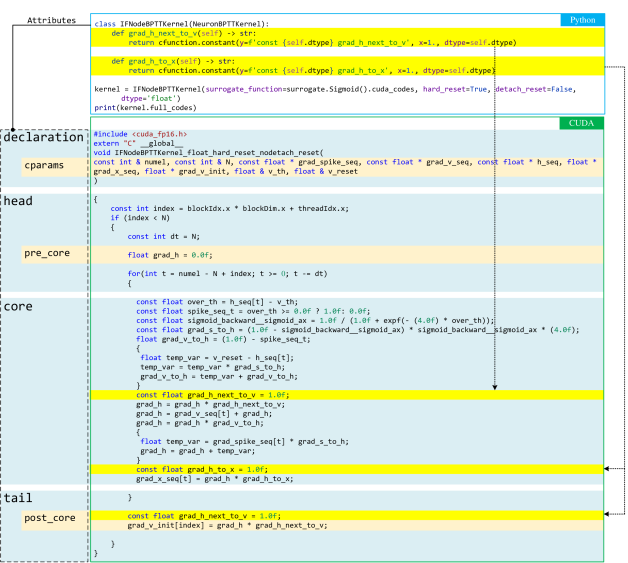
Task: Select the core section label
Action: coord(18,306)
